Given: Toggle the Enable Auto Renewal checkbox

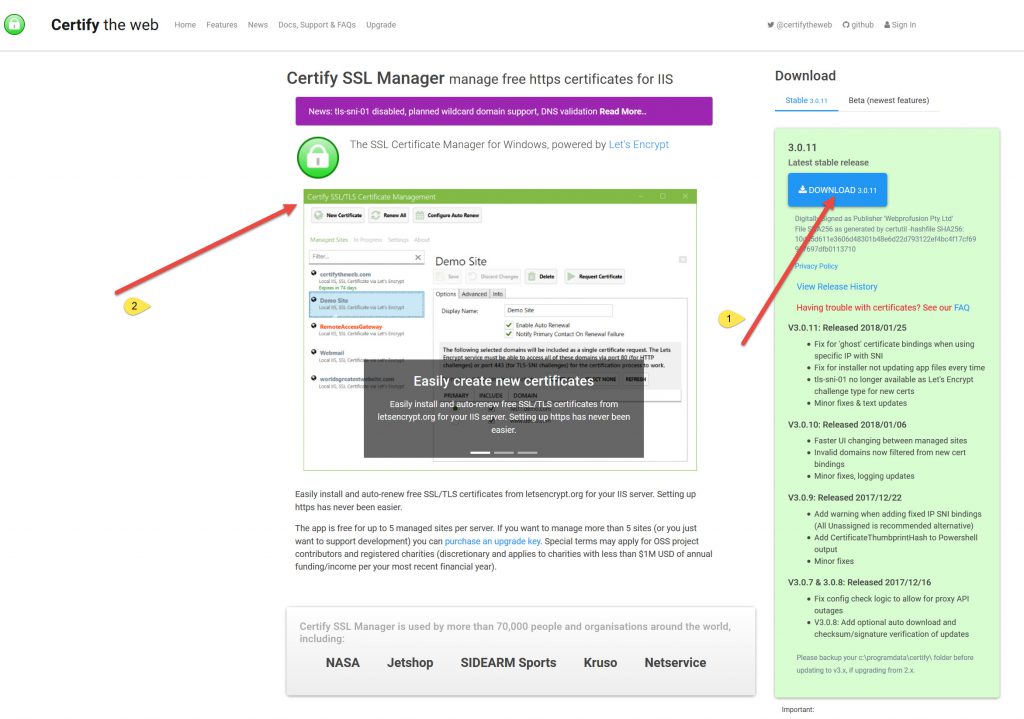Looking at the screenshot, I should click(x=509, y=325).
